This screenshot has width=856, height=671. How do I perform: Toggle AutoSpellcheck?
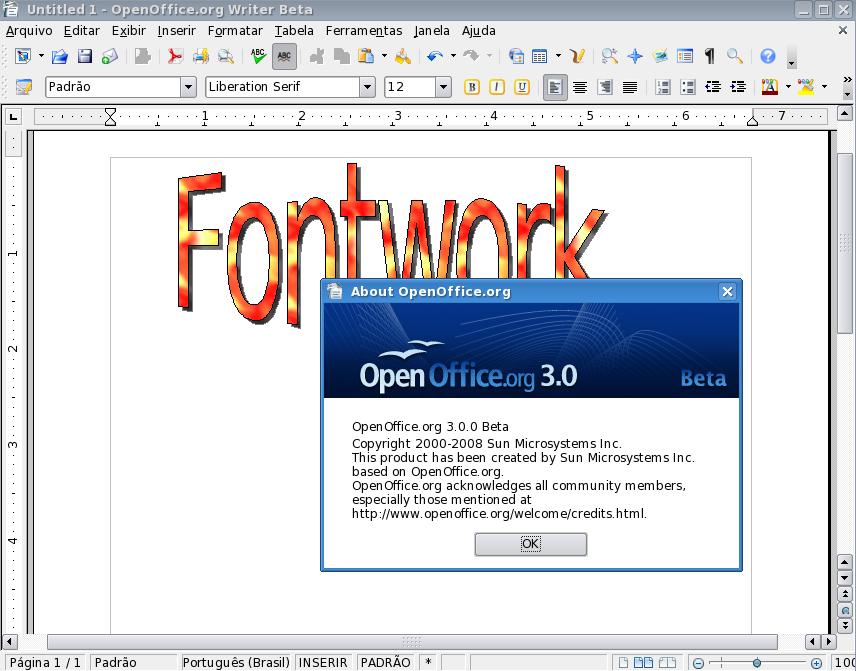pos(284,56)
